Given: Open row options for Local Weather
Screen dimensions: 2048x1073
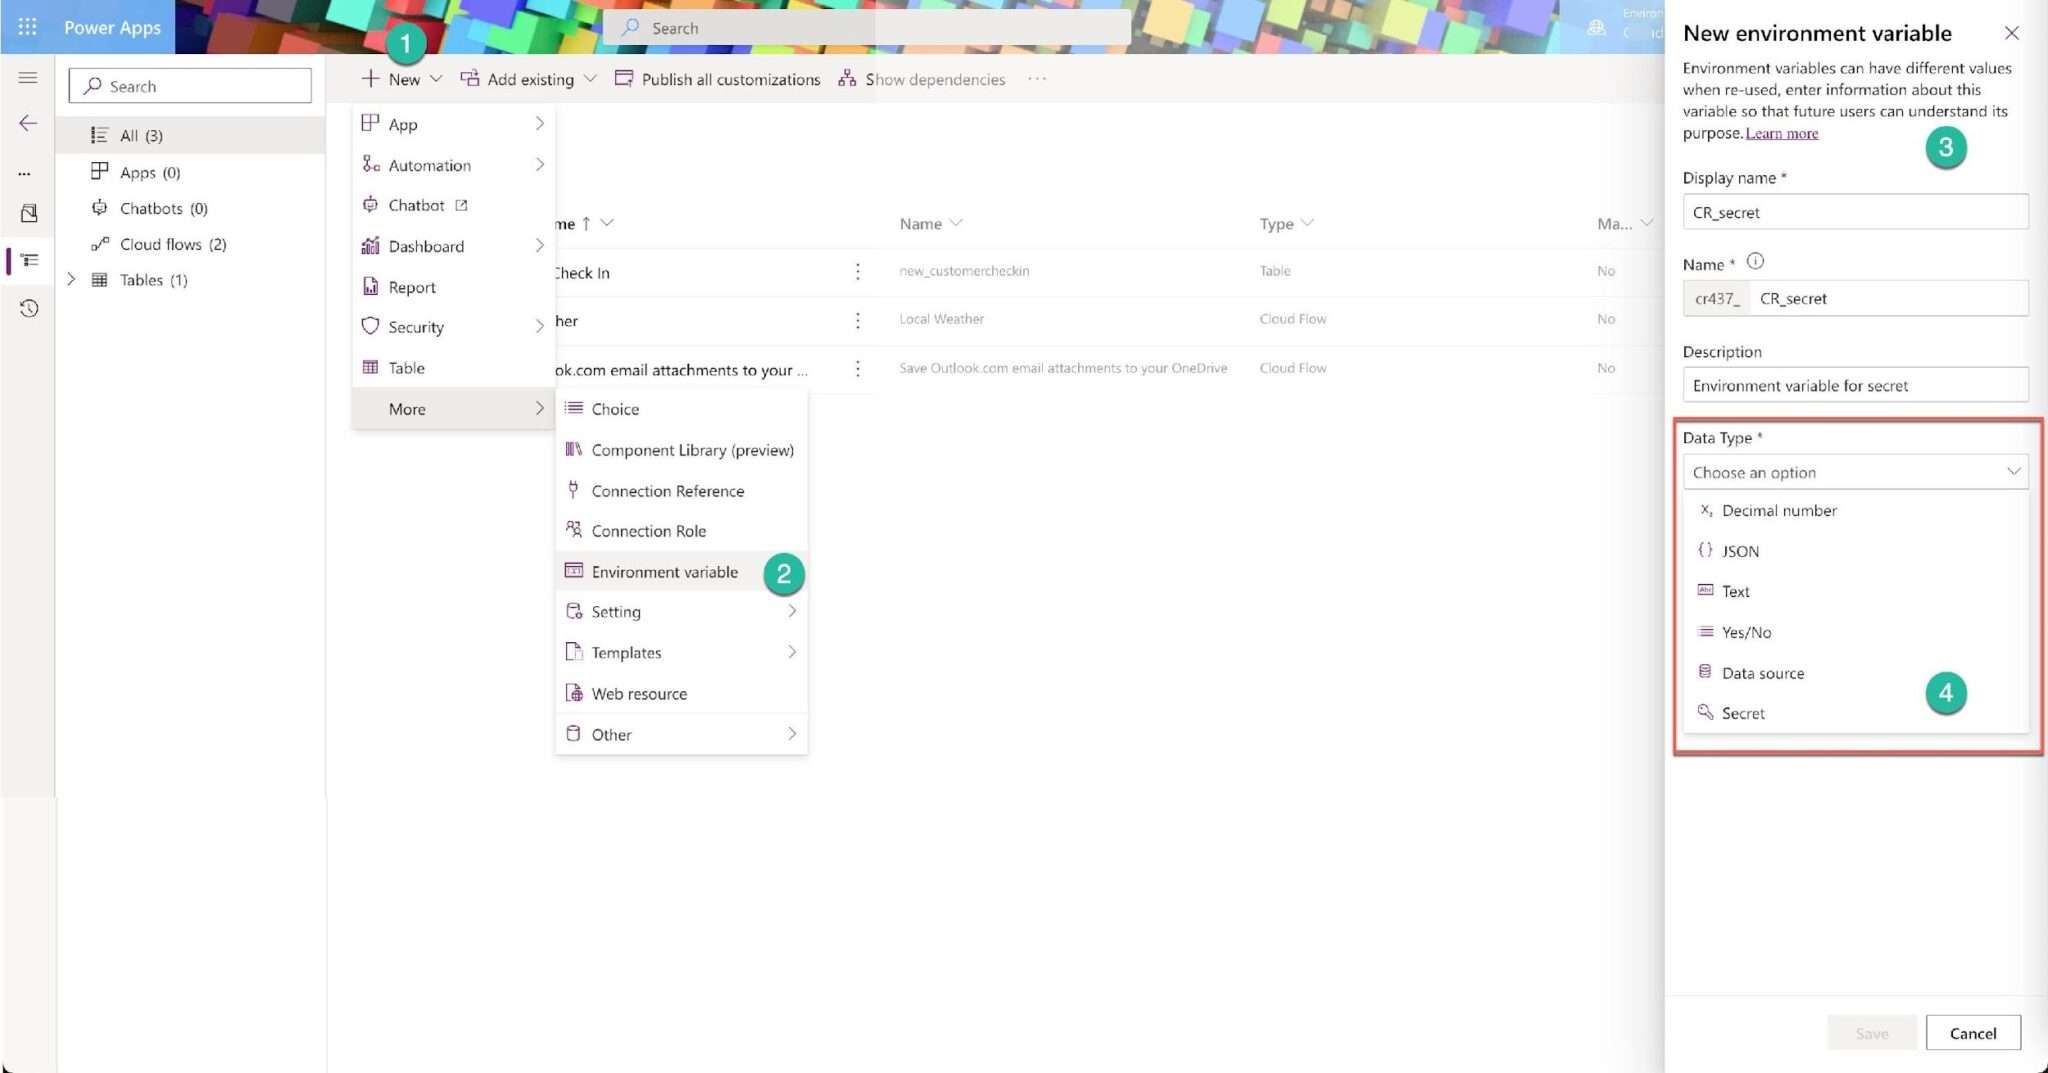Looking at the screenshot, I should (857, 320).
